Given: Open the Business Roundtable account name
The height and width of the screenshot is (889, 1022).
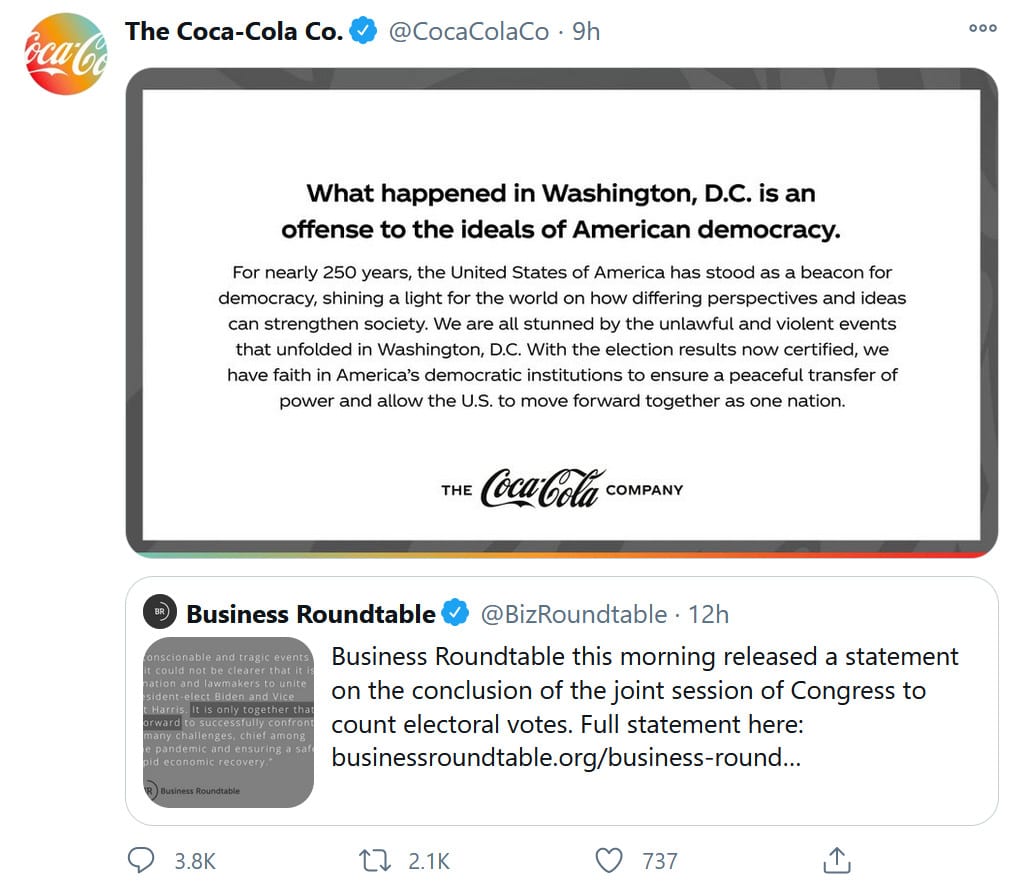Looking at the screenshot, I should [311, 613].
